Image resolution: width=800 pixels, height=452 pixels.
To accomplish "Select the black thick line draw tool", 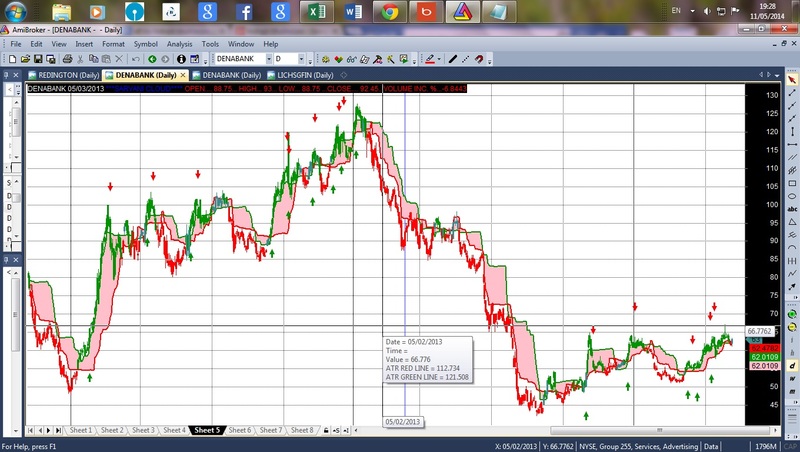I will (453, 59).
